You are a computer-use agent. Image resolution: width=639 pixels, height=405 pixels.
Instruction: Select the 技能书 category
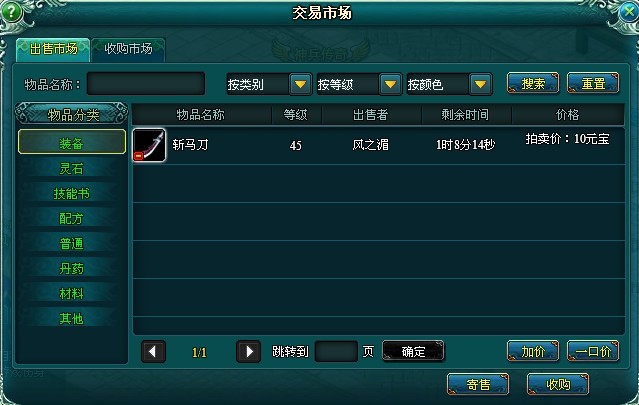(72, 193)
